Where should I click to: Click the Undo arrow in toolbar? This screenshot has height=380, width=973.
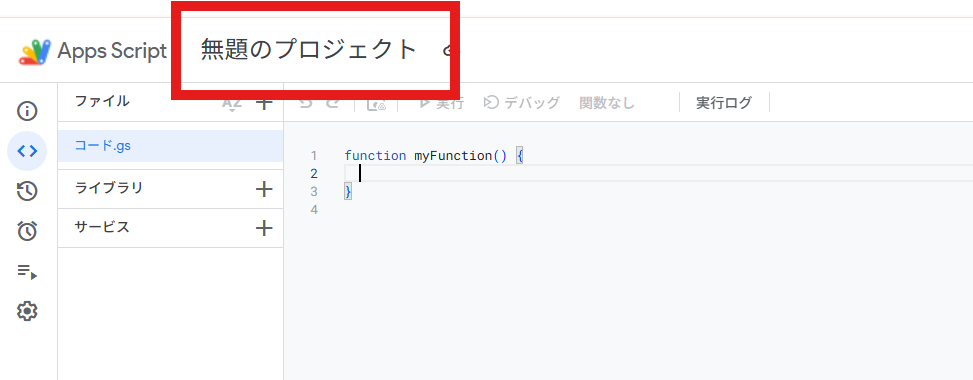point(306,104)
